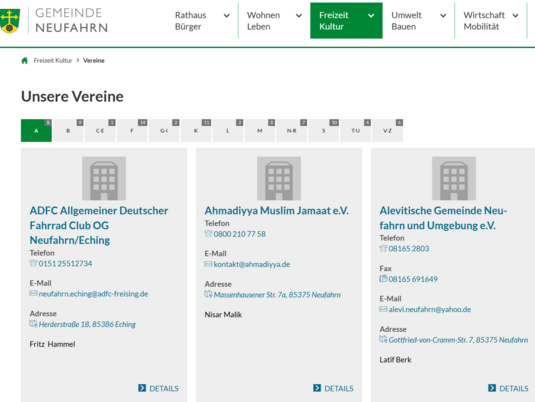Screen dimensions: 535x402
Task: Click arrow icon of Alevitische card DETAILS
Action: pyautogui.click(x=492, y=388)
